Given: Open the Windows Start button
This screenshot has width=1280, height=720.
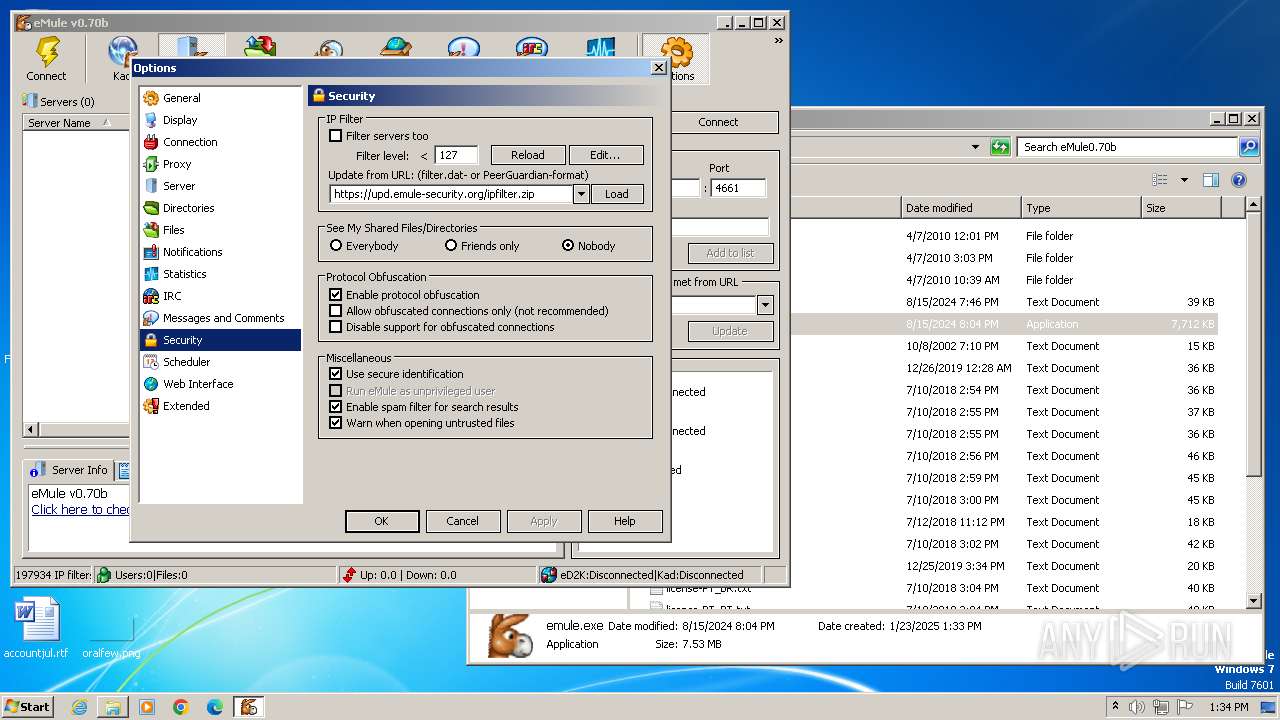Looking at the screenshot, I should (27, 706).
